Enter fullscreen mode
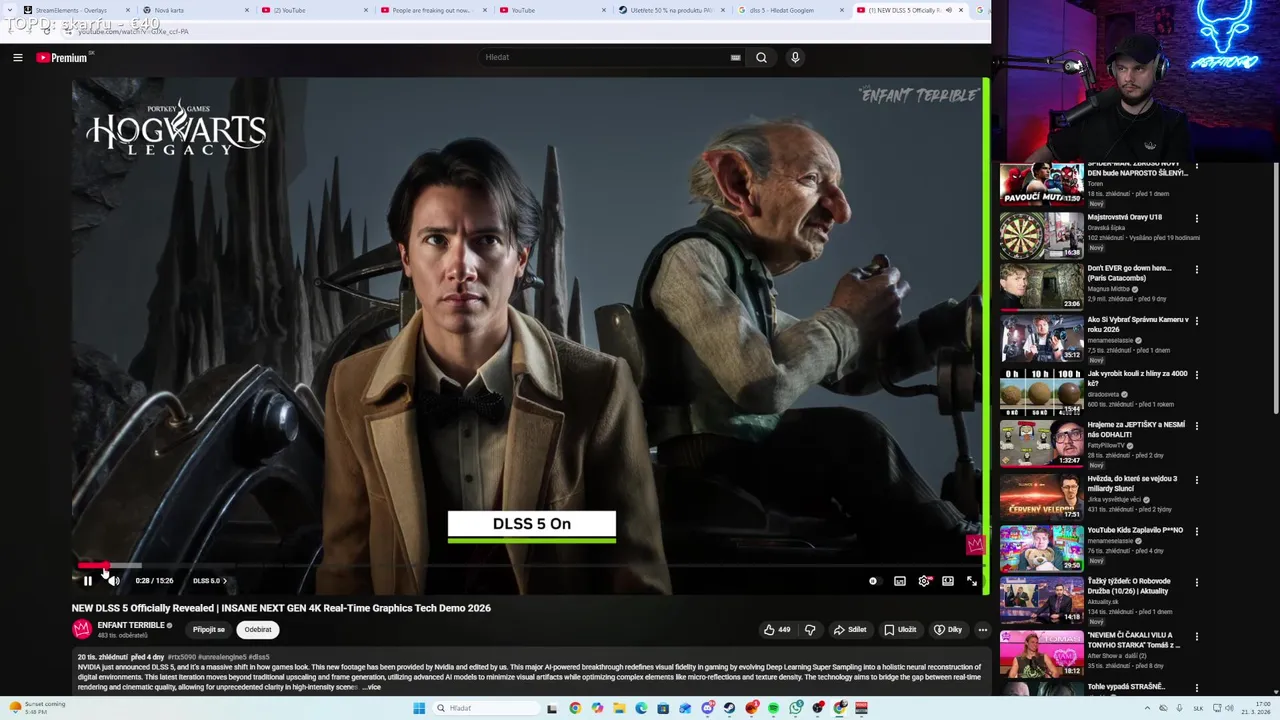The height and width of the screenshot is (720, 1280). [971, 581]
